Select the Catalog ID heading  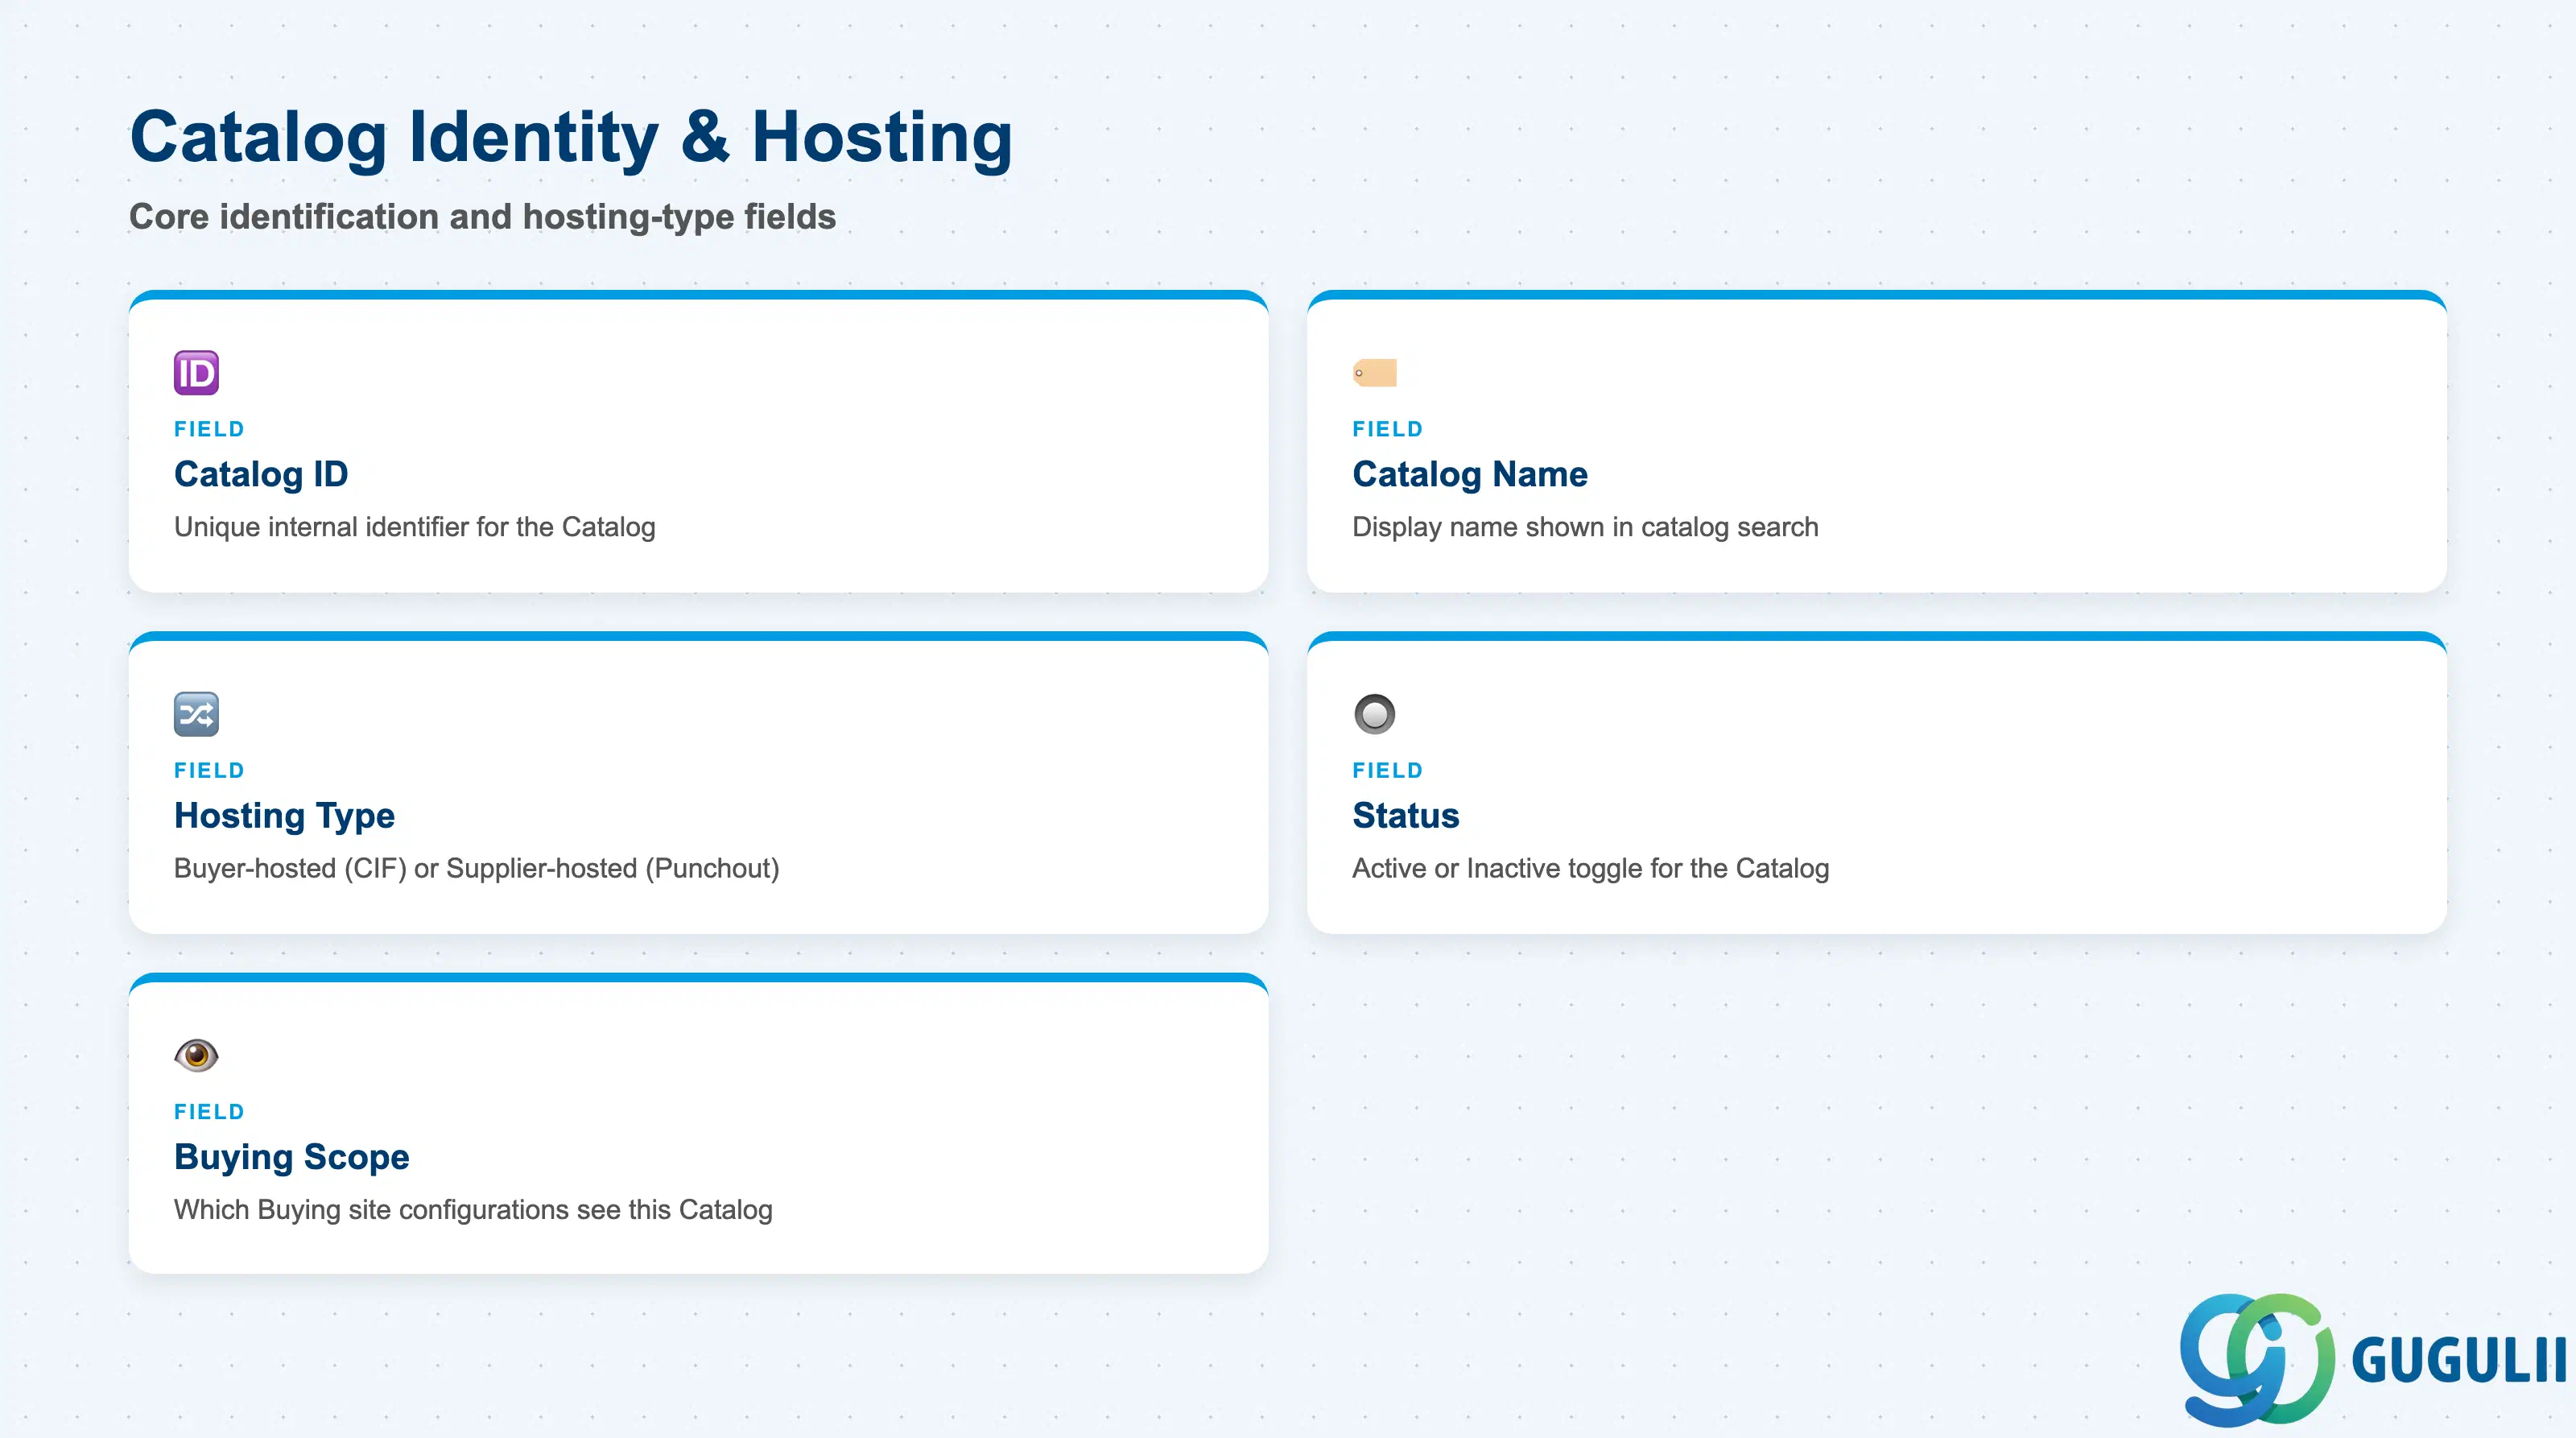261,474
